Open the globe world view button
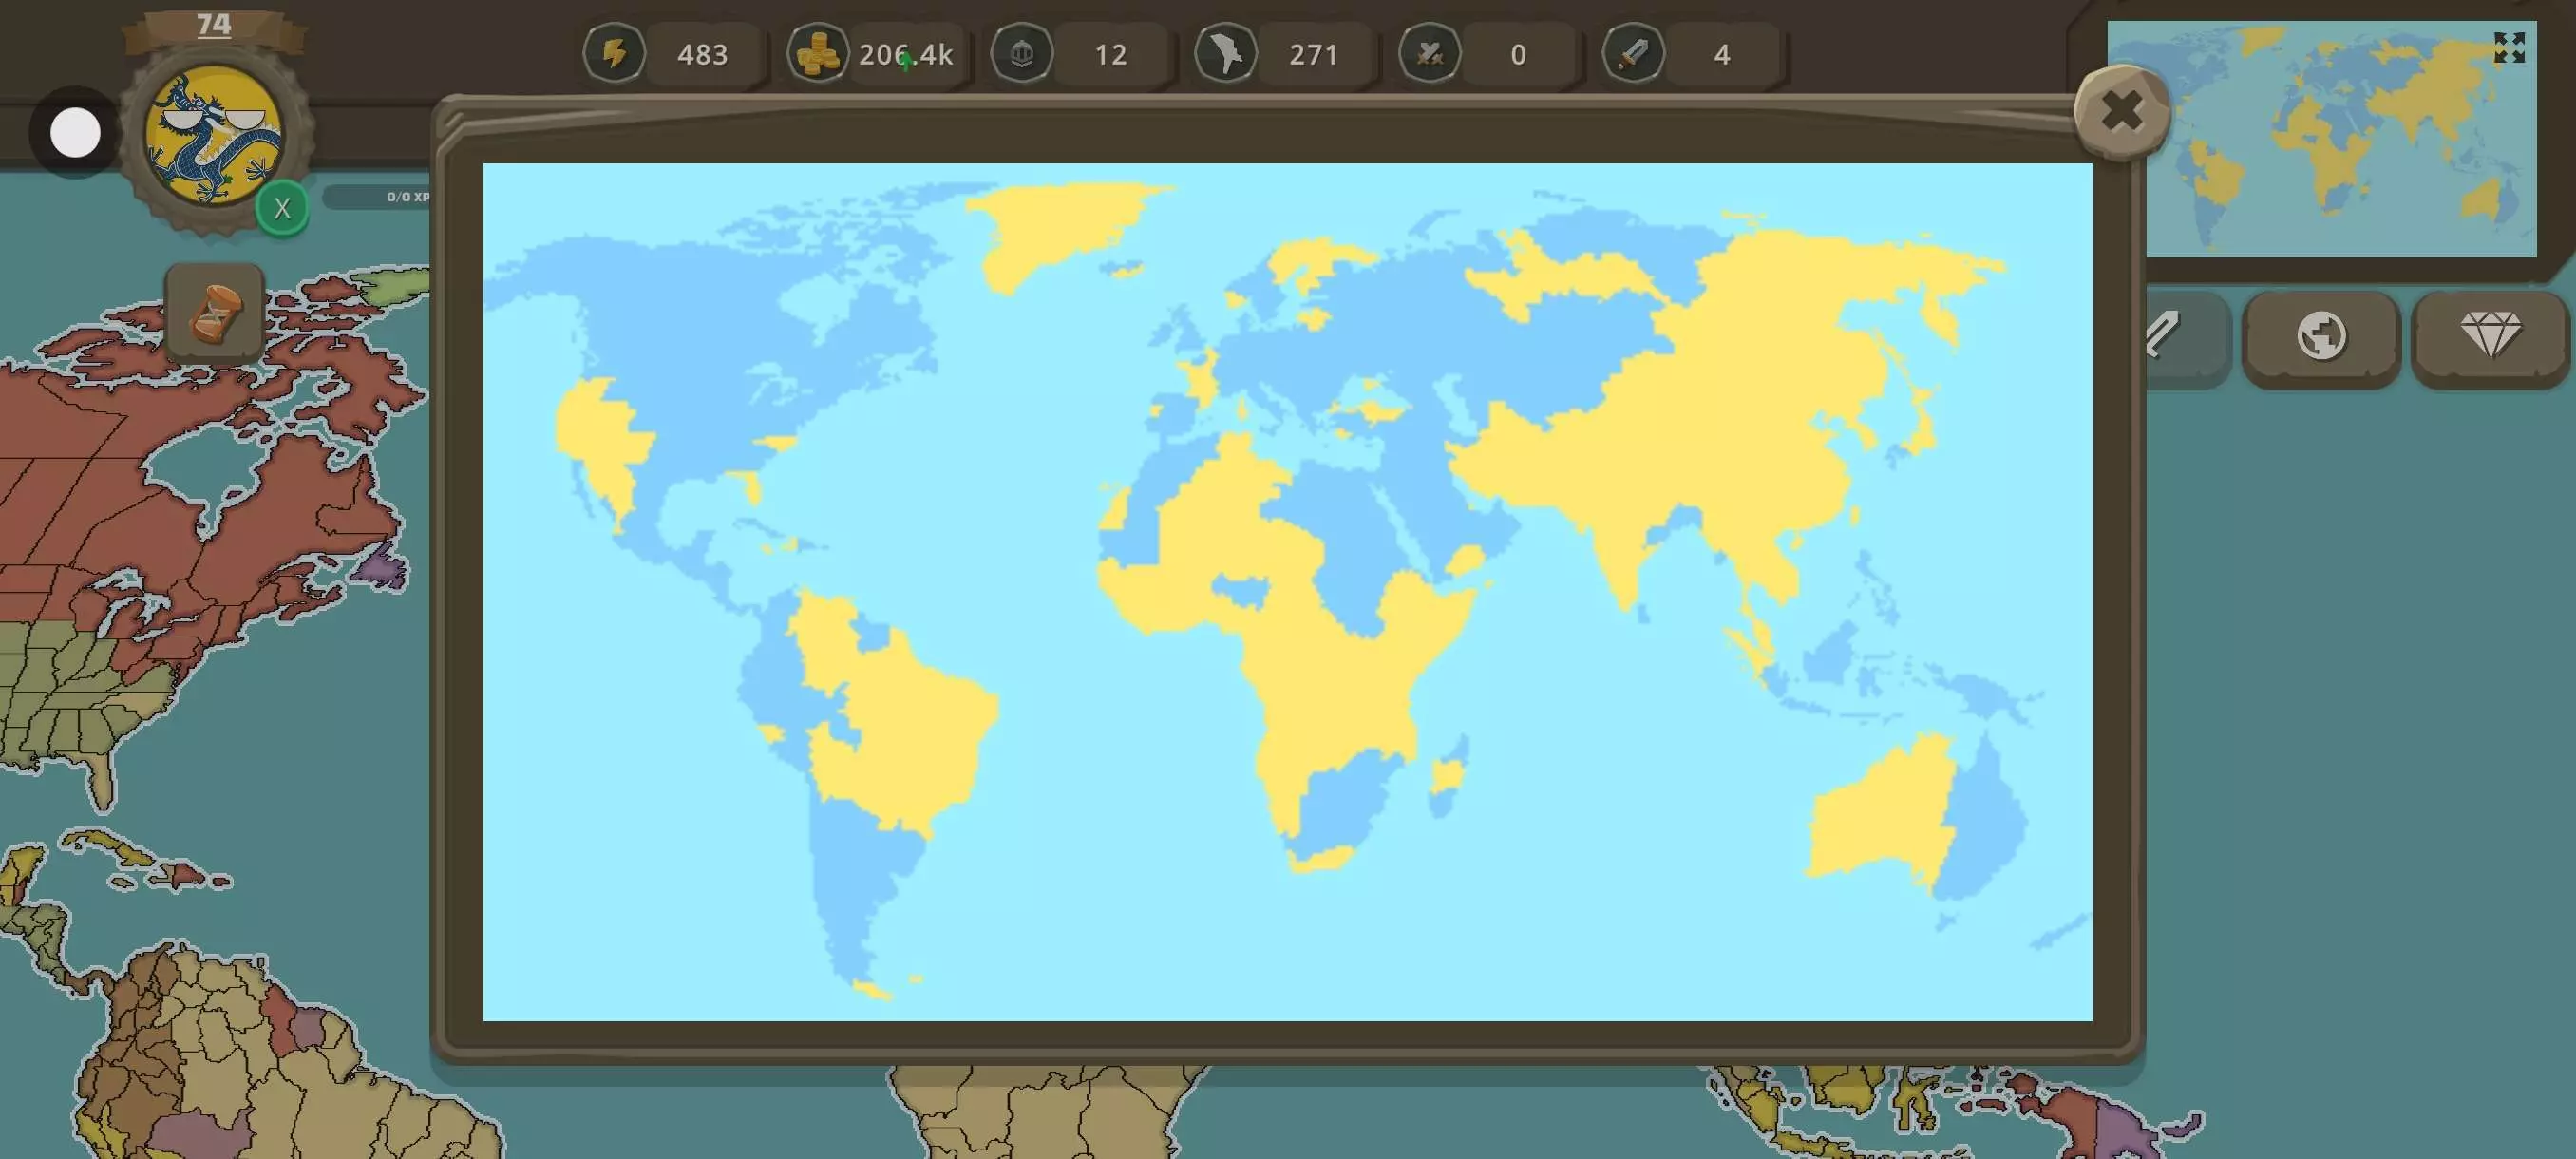Image resolution: width=2576 pixels, height=1159 pixels. pos(2320,336)
